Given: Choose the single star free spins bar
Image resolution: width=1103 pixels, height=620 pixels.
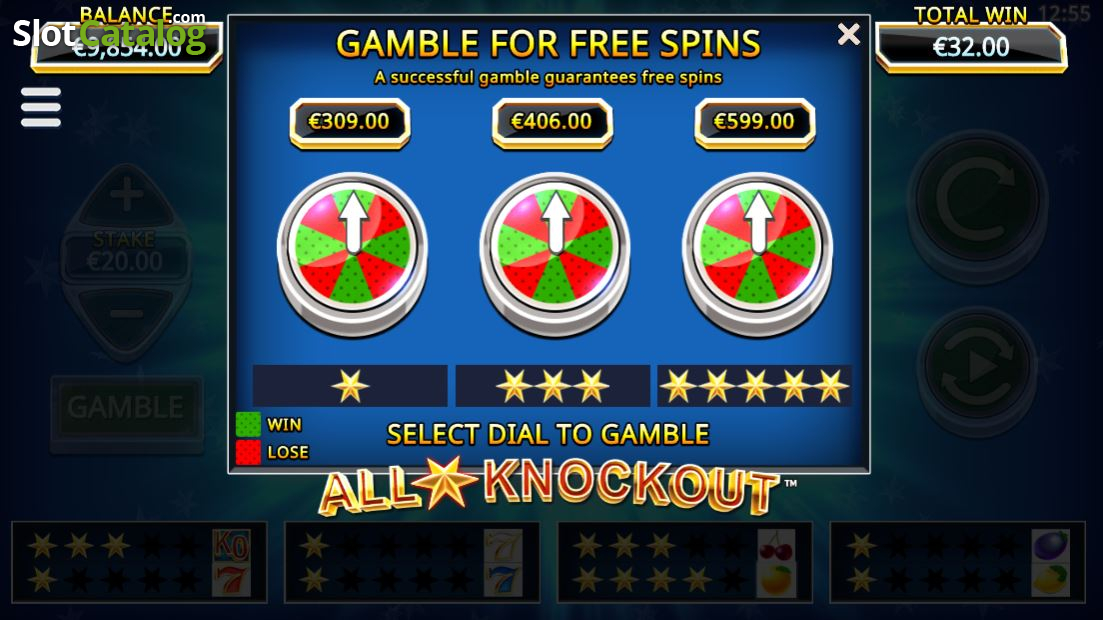Looking at the screenshot, I should pos(350,386).
